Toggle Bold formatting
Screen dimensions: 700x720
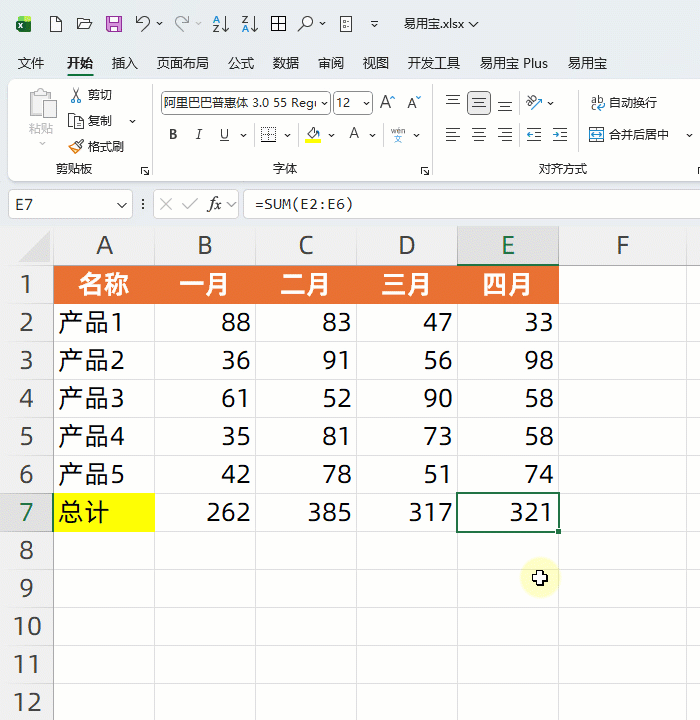(173, 135)
